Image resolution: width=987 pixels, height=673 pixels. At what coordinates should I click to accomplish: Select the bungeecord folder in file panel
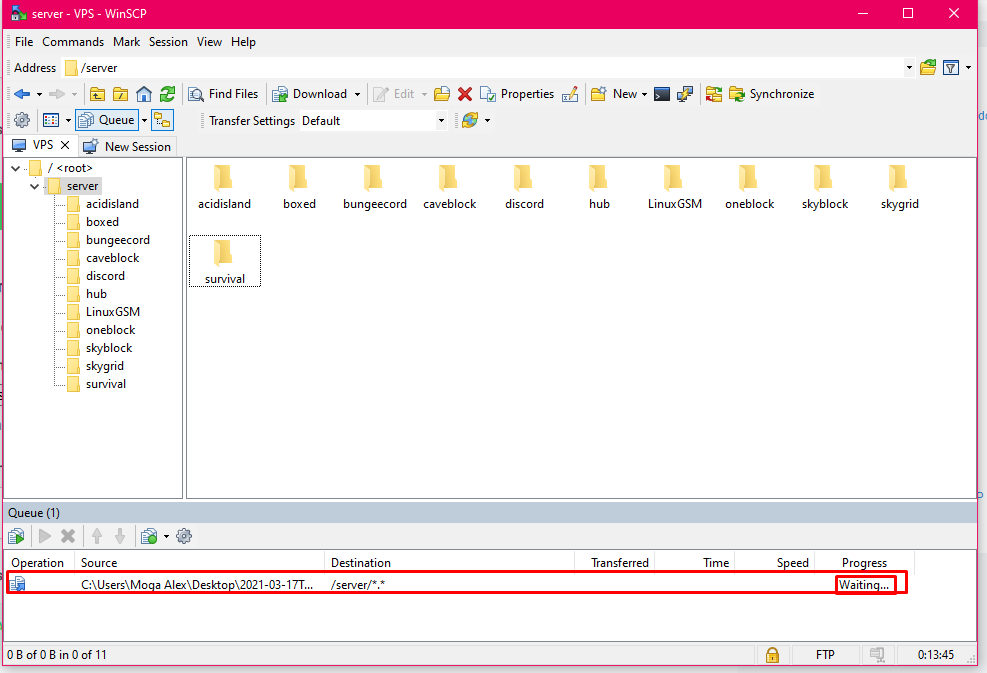coord(374,187)
